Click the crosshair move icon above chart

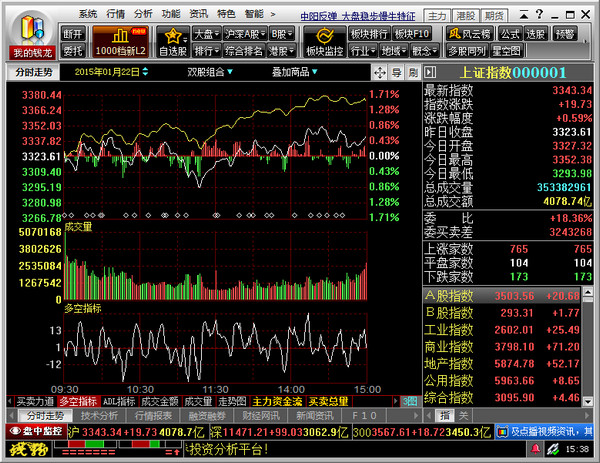tap(377, 72)
